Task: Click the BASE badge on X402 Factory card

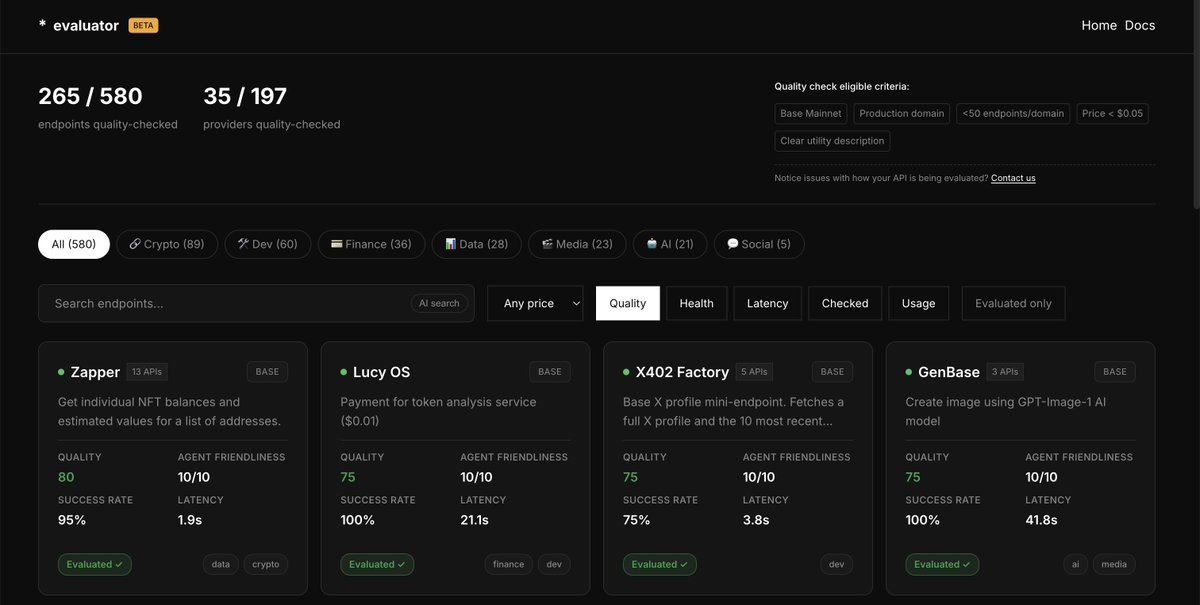Action: tap(833, 372)
